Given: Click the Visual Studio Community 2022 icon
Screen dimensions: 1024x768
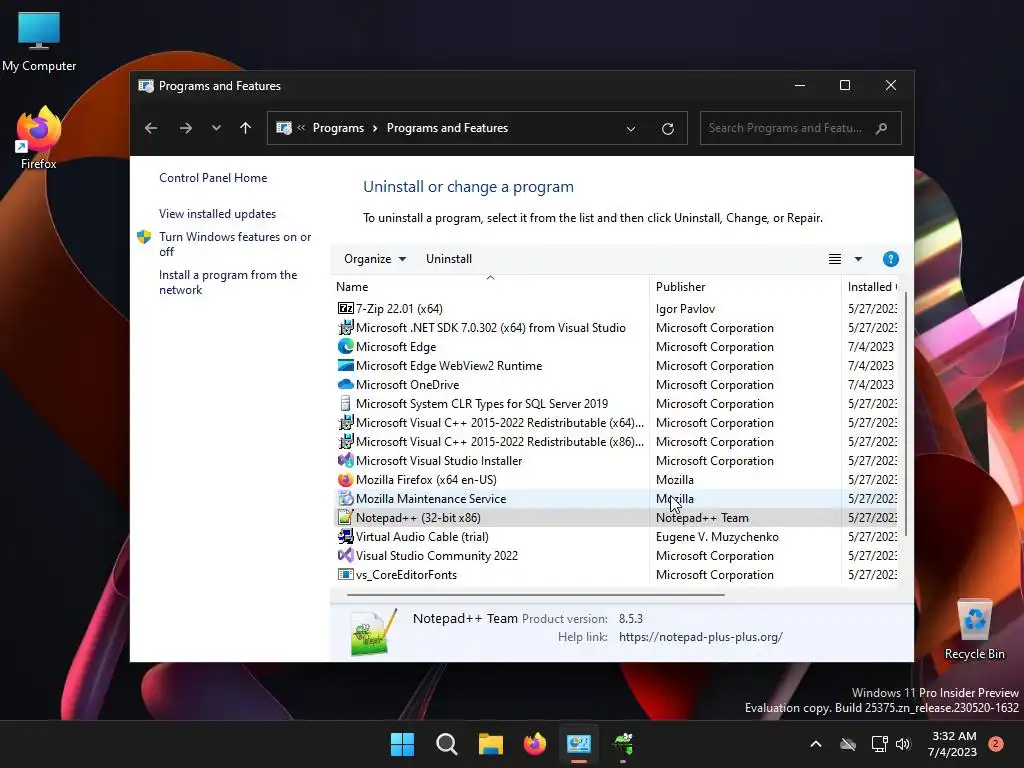Looking at the screenshot, I should pos(345,555).
